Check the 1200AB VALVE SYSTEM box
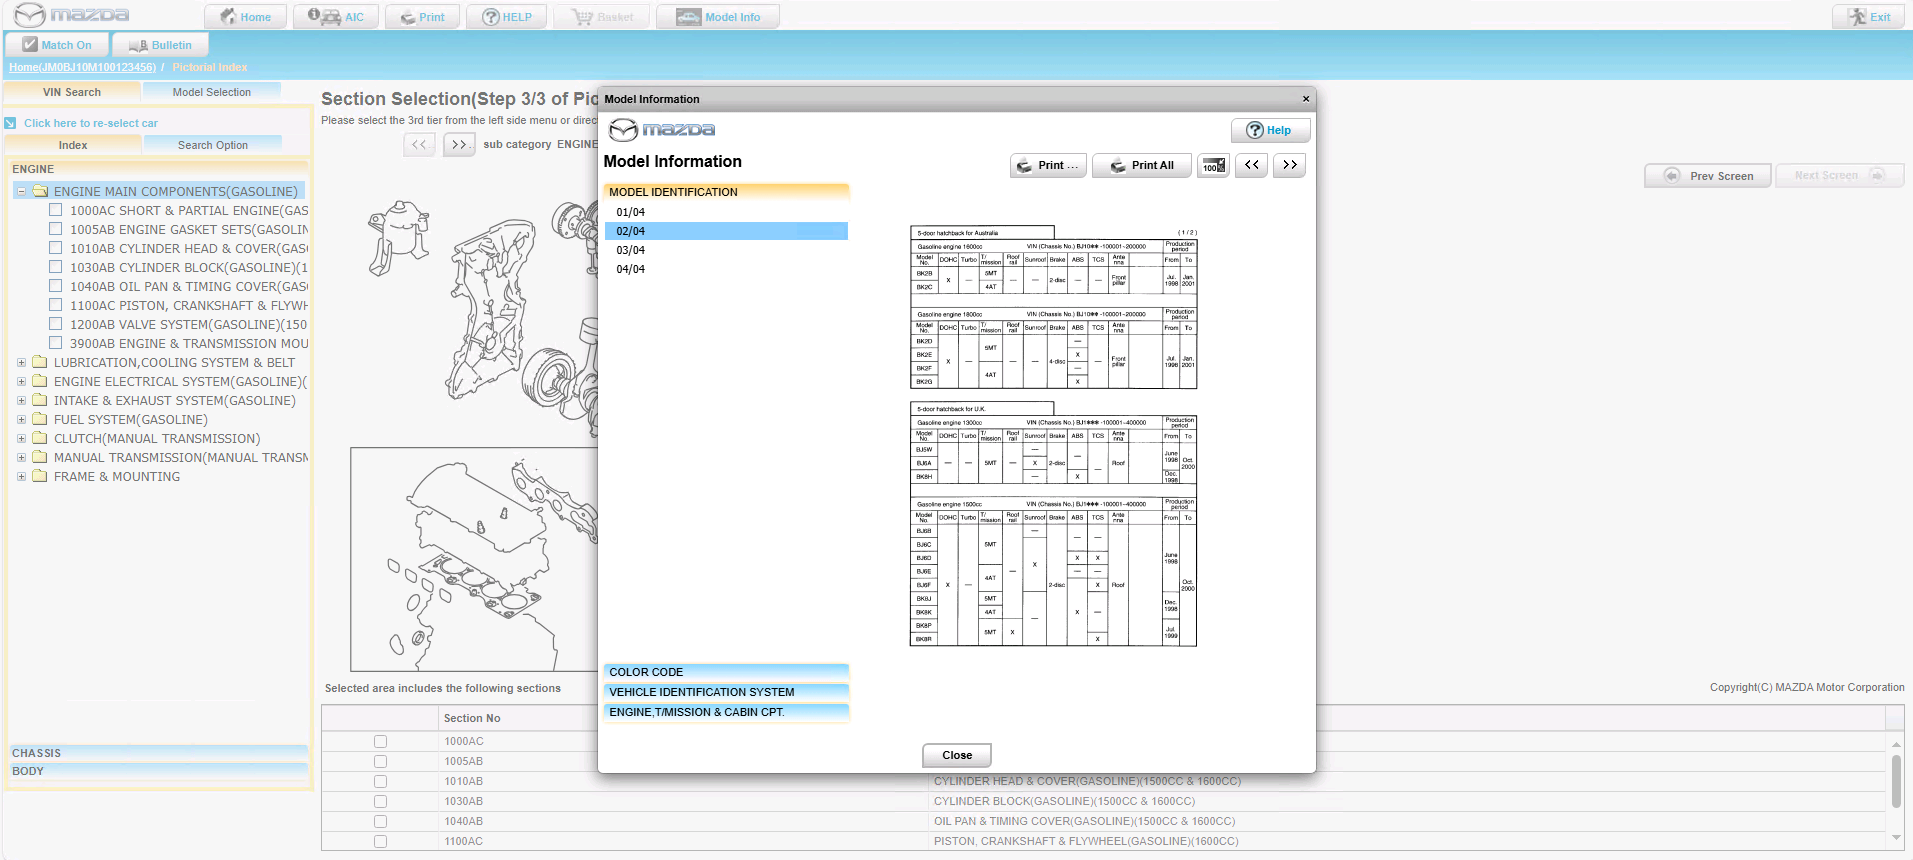1913x860 pixels. tap(56, 324)
